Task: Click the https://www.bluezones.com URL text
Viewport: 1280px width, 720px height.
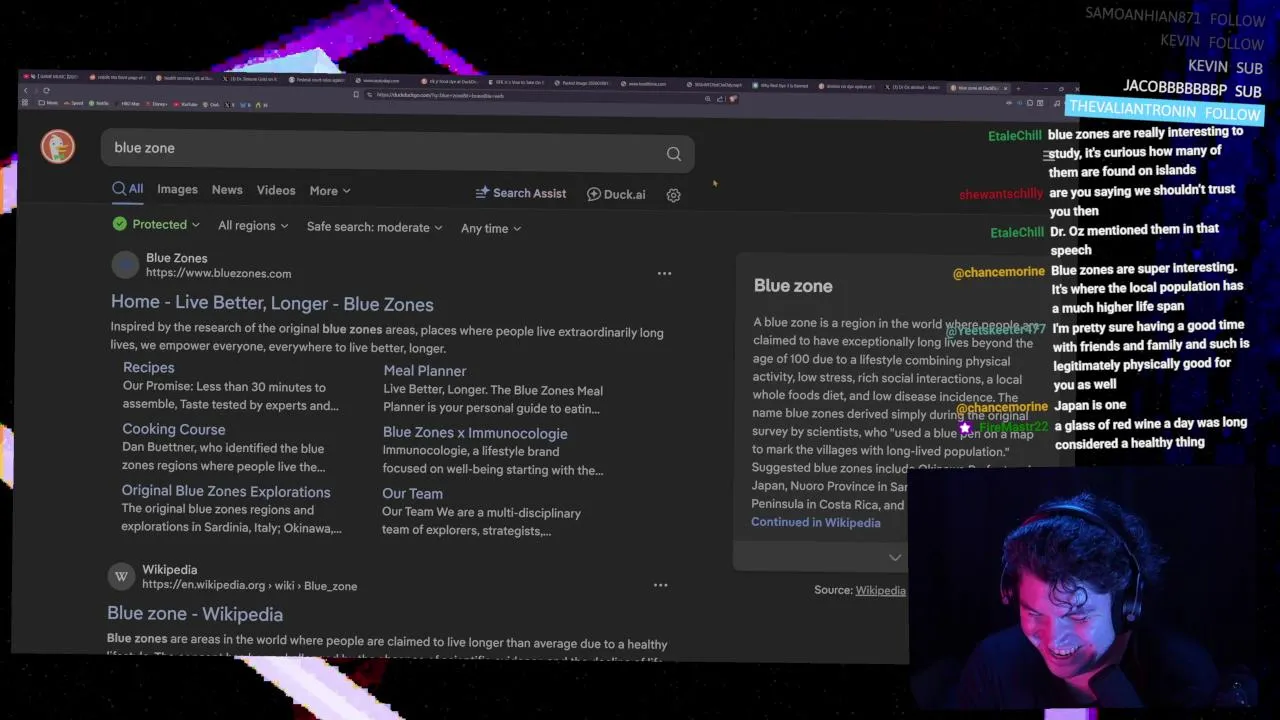Action: tap(219, 273)
